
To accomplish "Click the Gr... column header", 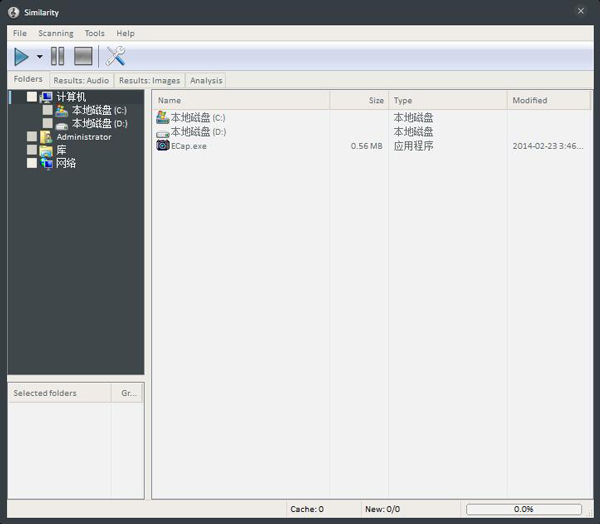I will 127,393.
